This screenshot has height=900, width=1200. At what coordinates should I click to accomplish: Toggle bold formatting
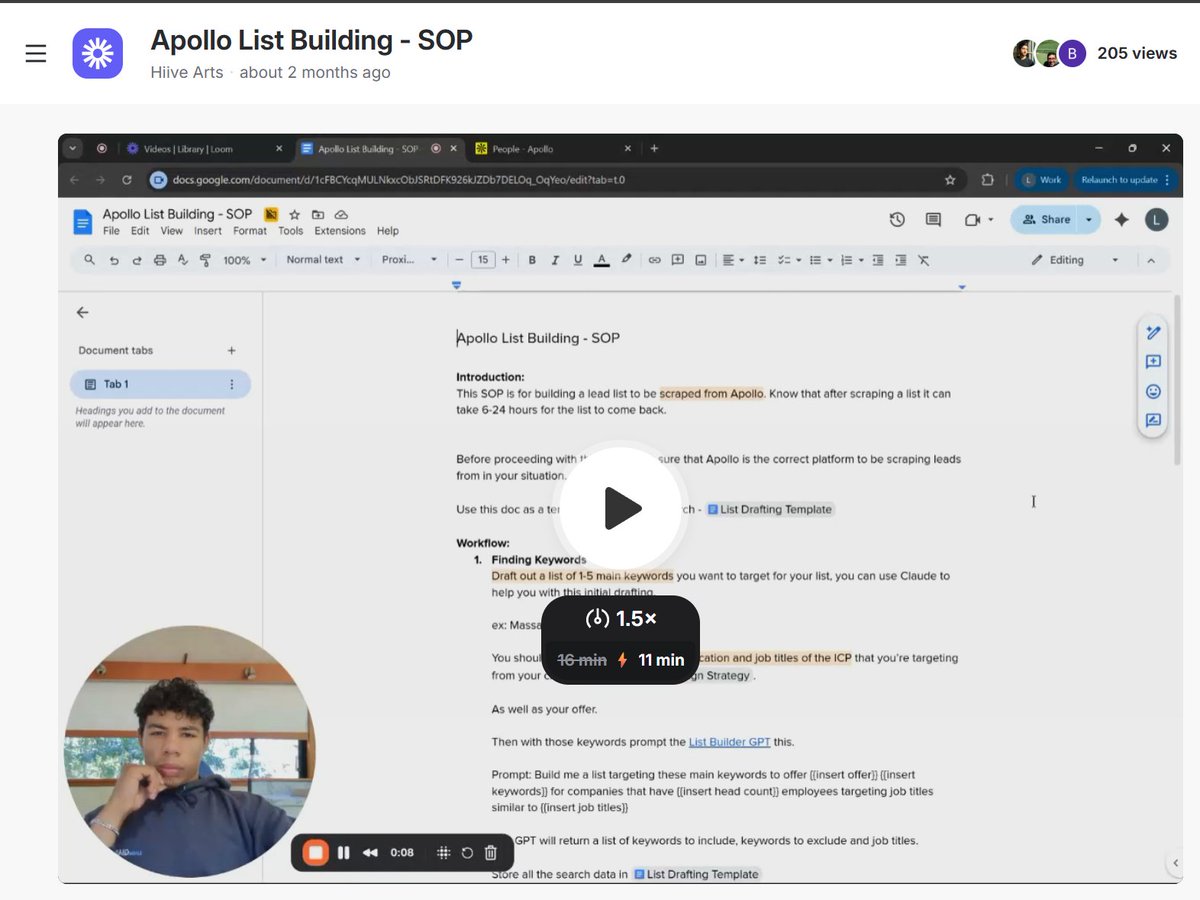coord(532,260)
